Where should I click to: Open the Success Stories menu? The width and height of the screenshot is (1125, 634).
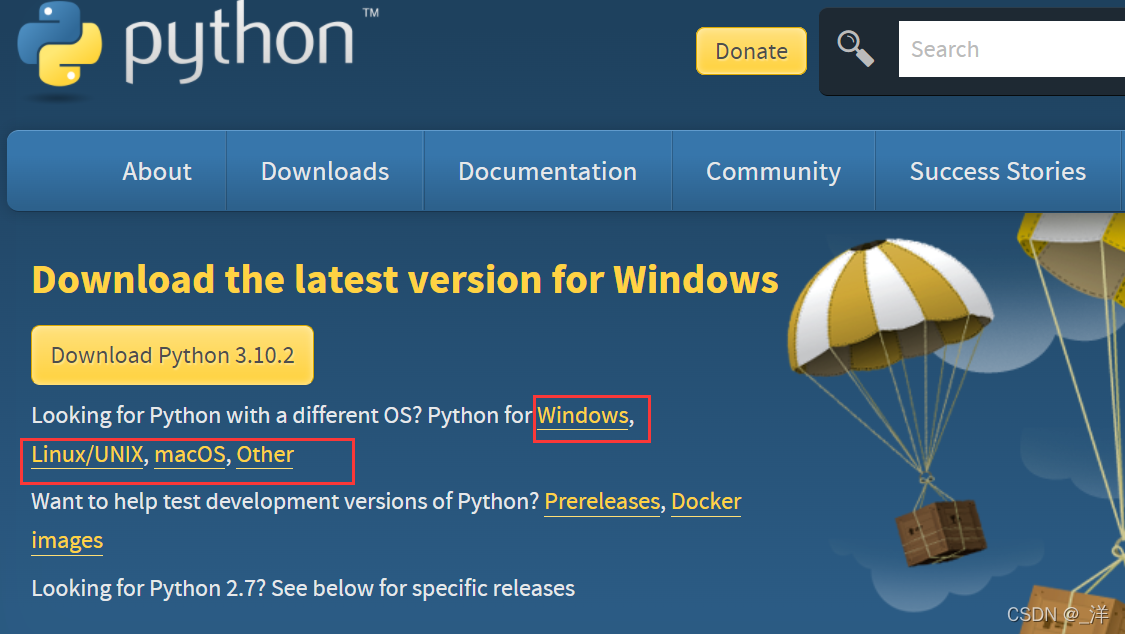click(x=998, y=171)
